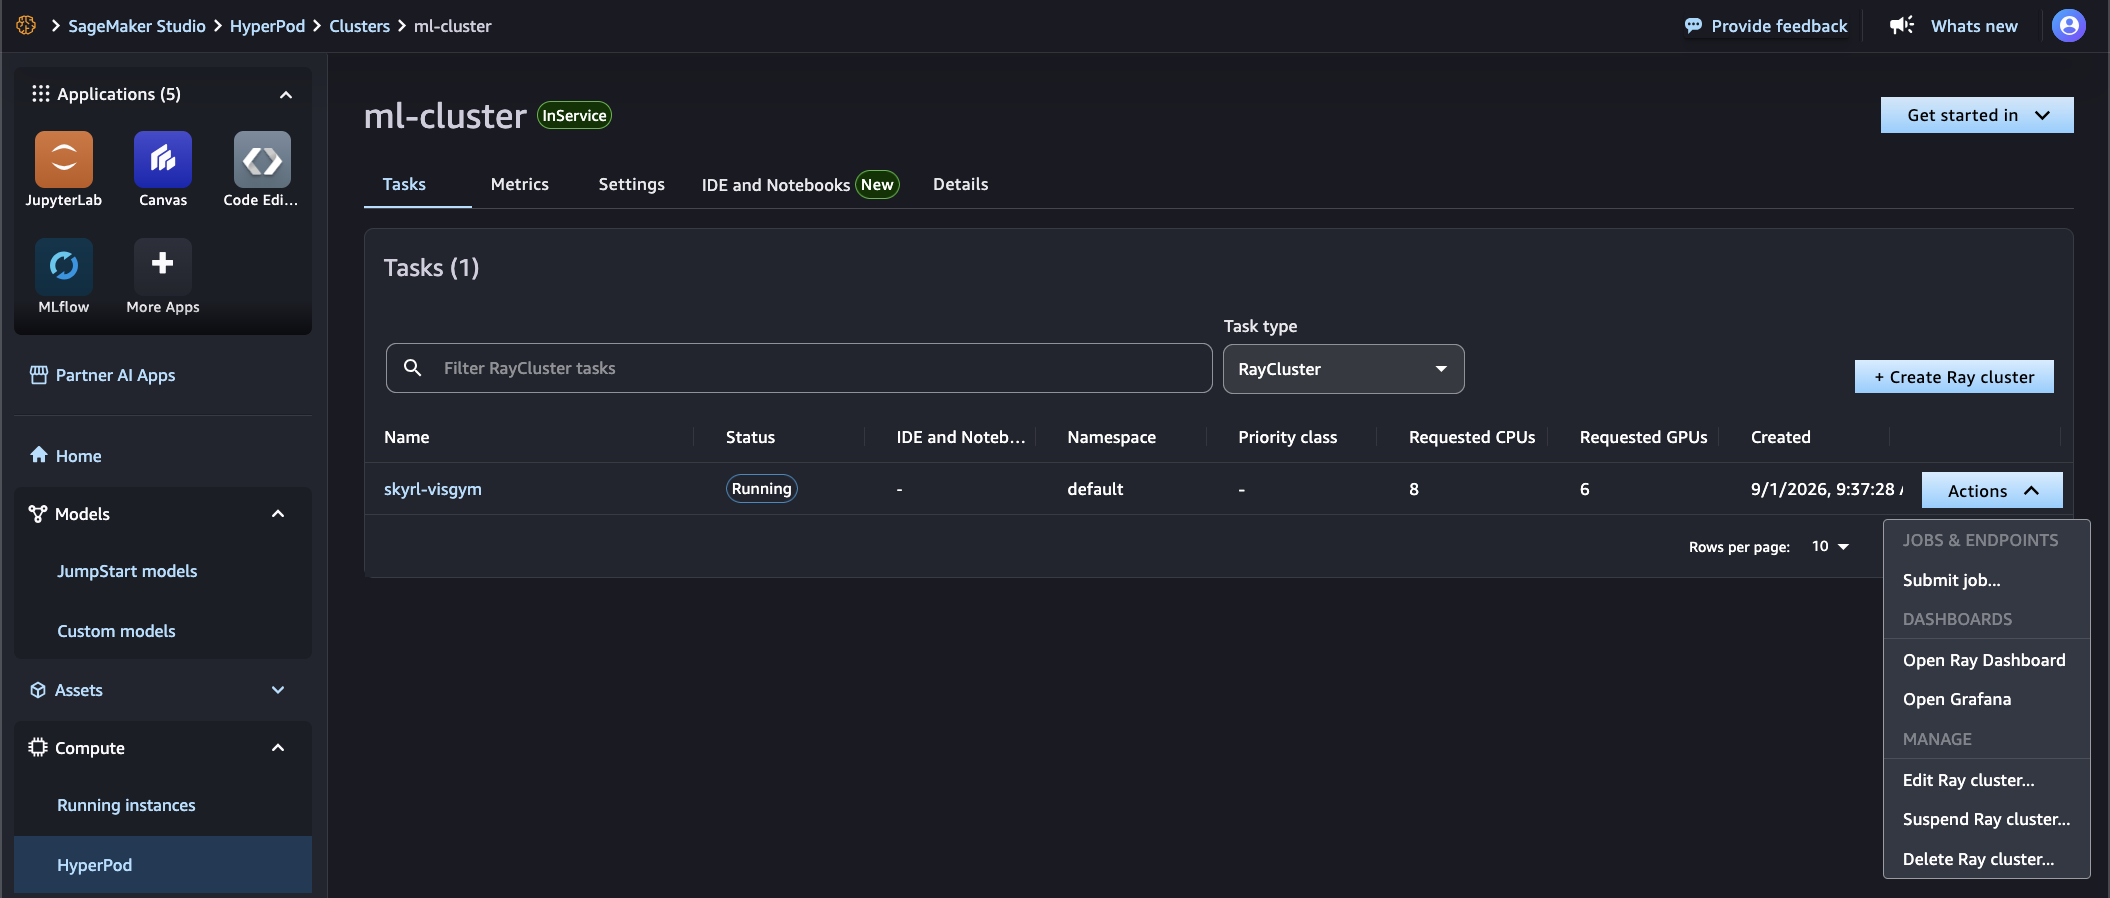The image size is (2110, 898).
Task: Collapse the Models sidebar section
Action: click(278, 514)
